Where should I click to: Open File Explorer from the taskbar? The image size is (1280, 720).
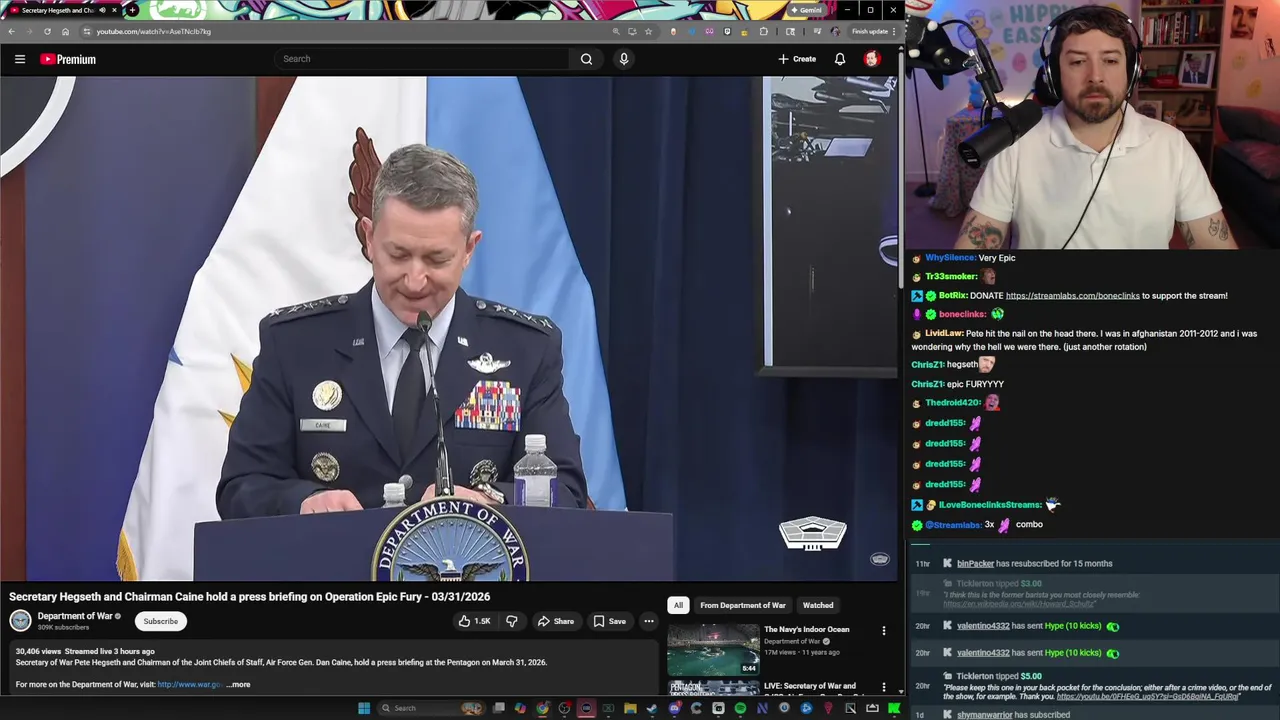pyautogui.click(x=630, y=708)
